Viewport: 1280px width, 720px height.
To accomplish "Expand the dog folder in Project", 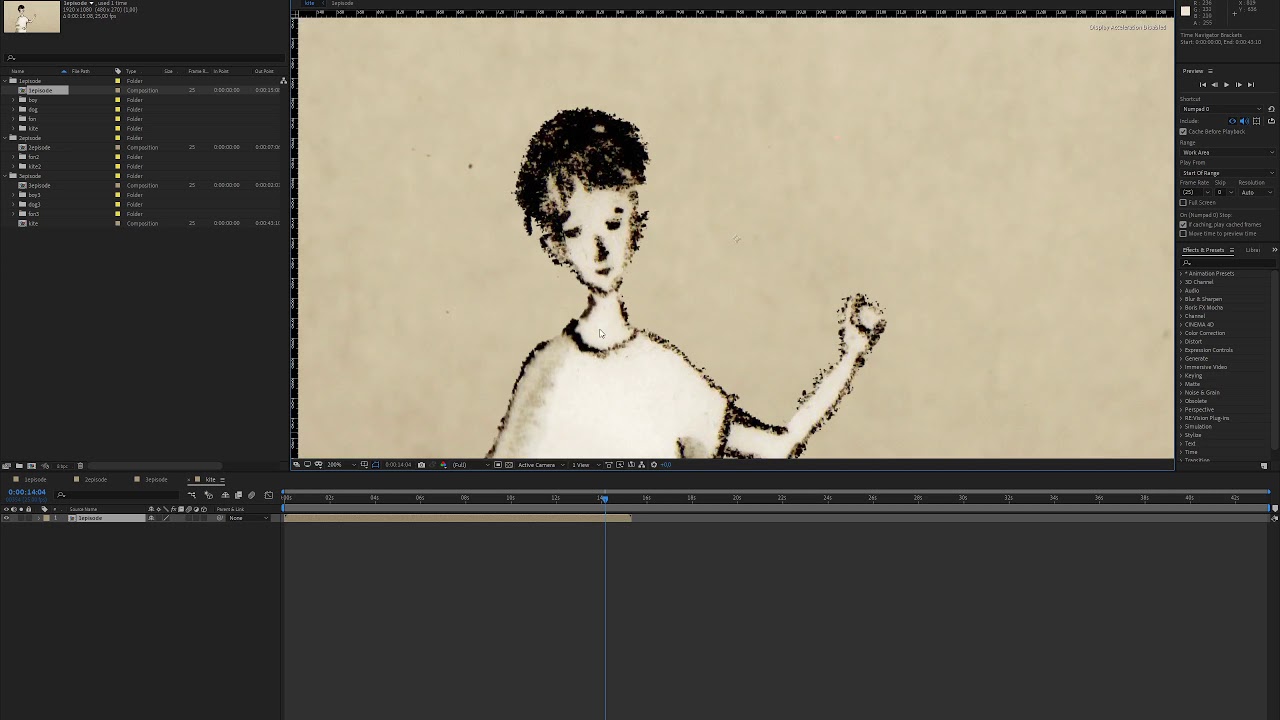I will click(x=13, y=109).
